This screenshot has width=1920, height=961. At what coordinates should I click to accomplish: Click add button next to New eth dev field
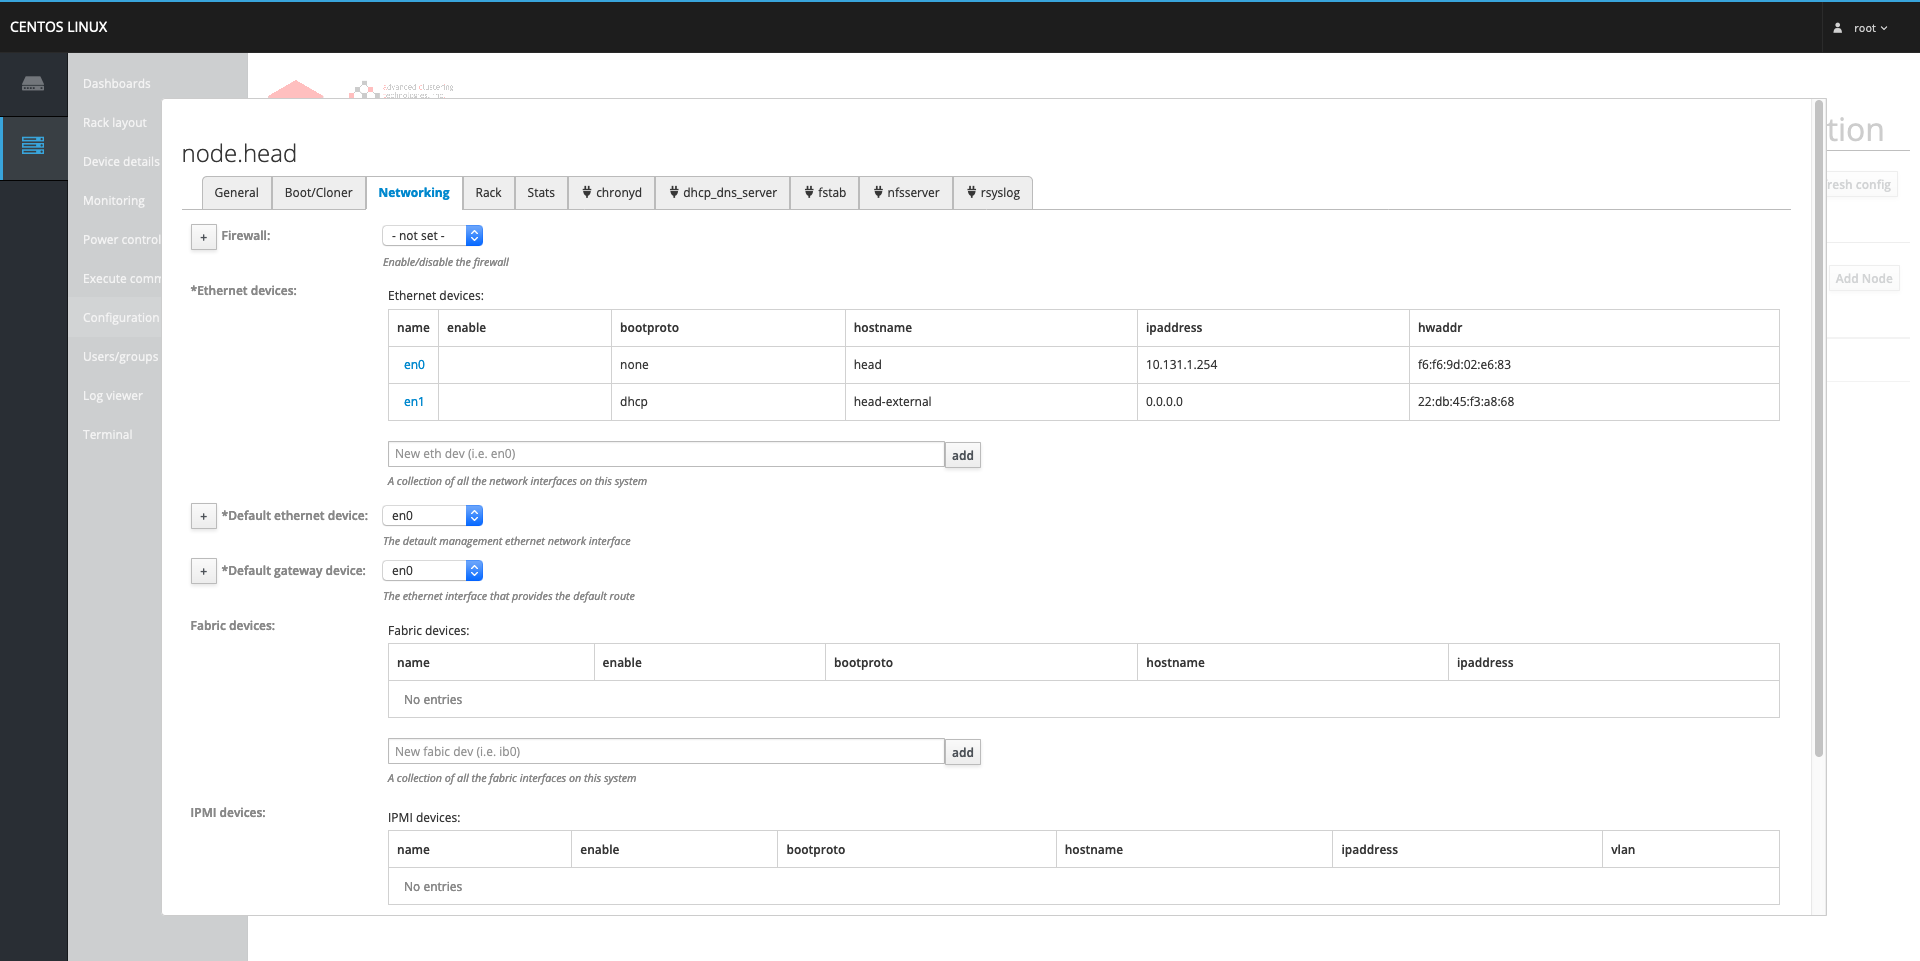pyautogui.click(x=962, y=456)
